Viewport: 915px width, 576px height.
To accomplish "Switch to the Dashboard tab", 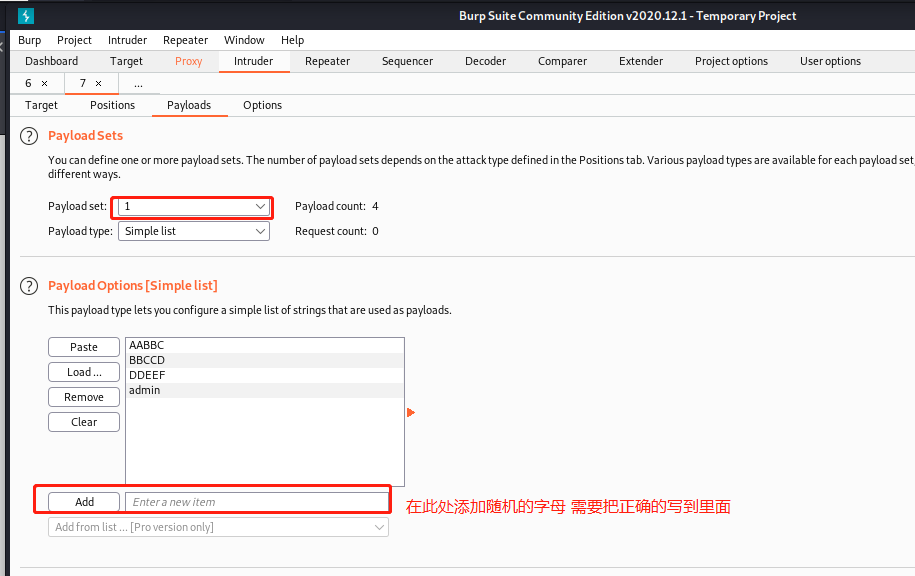I will (x=51, y=61).
